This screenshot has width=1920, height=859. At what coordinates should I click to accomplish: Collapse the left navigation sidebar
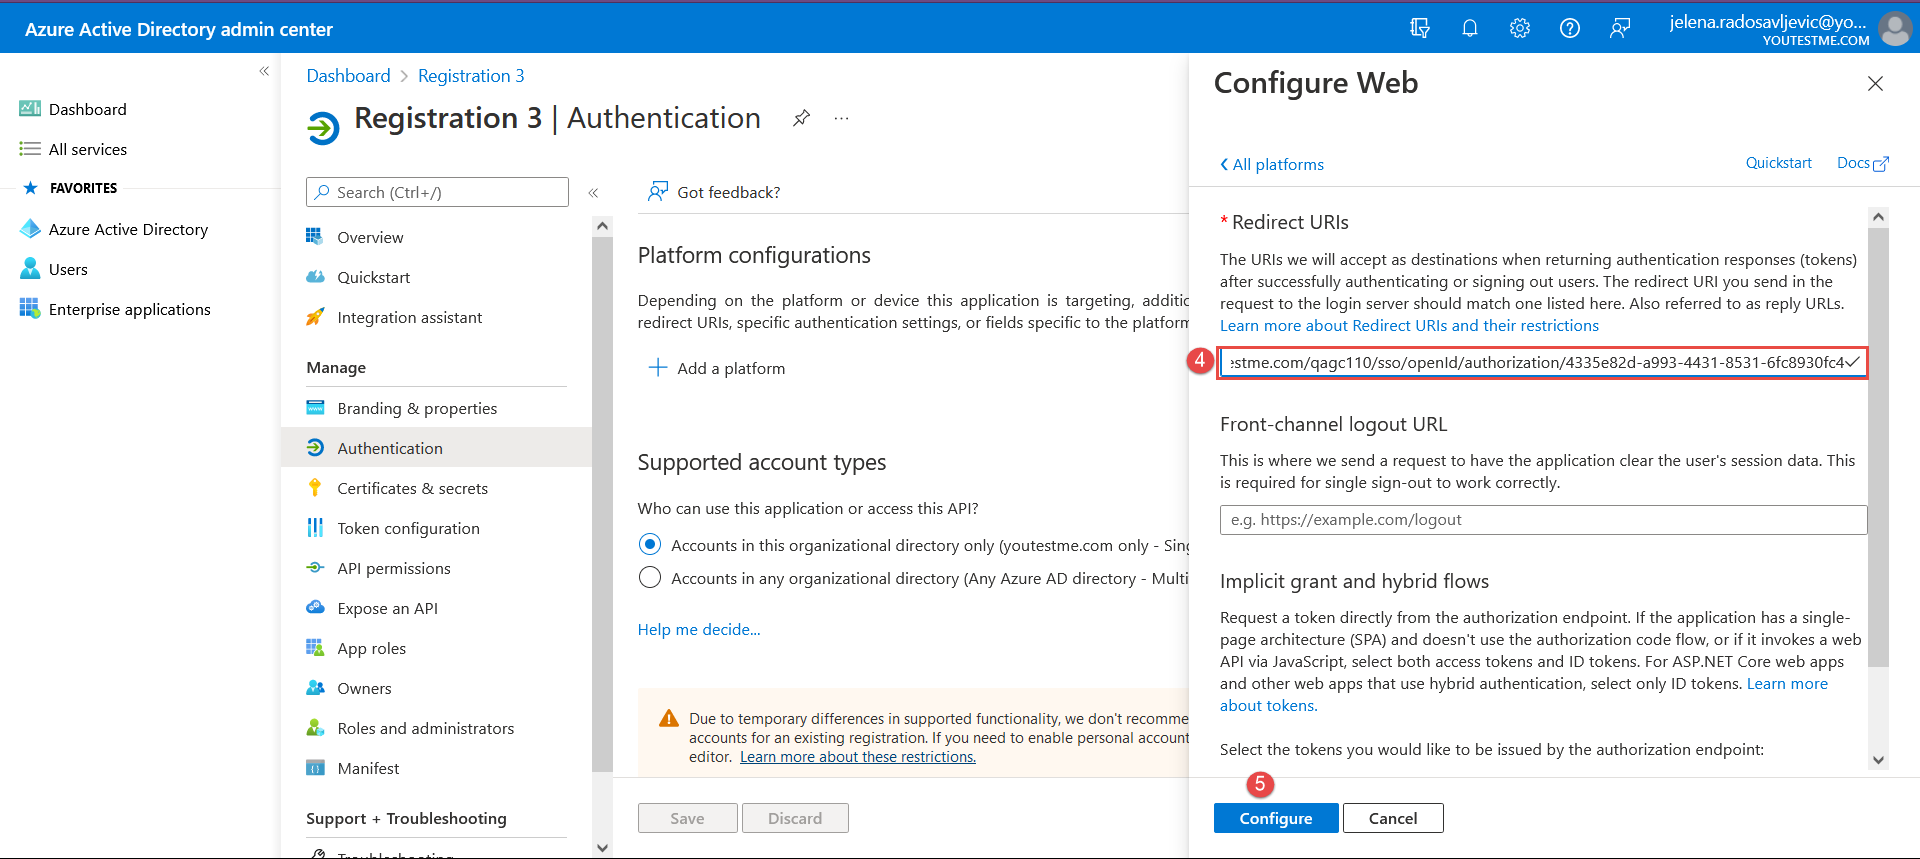pyautogui.click(x=264, y=71)
